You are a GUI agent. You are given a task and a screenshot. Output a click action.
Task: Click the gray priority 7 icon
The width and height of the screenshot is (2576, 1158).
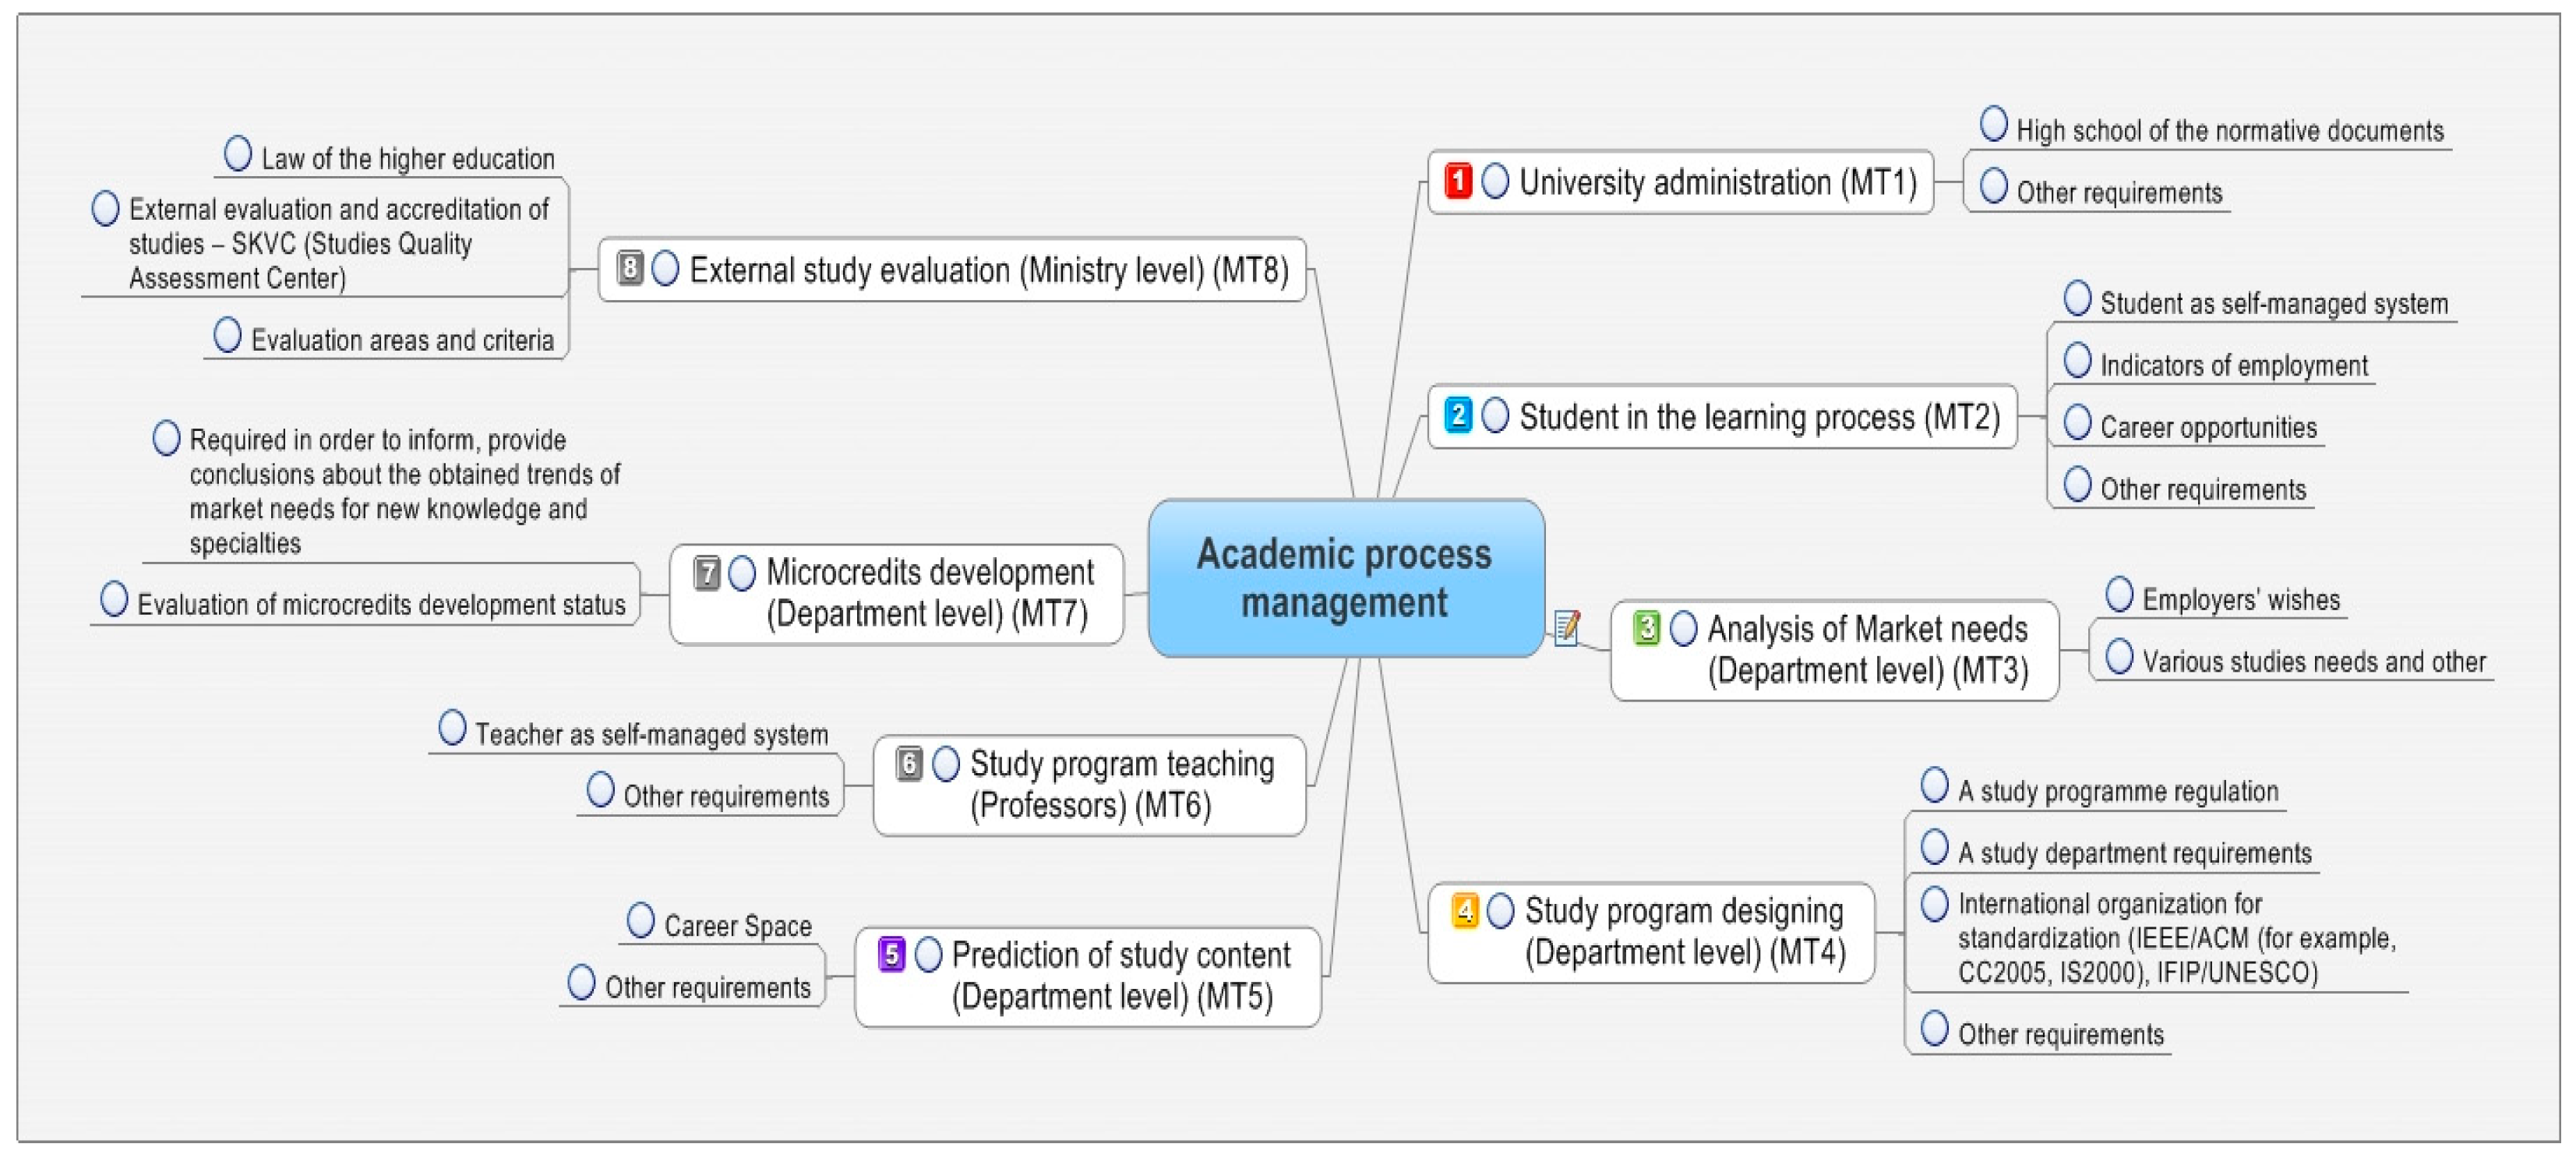[706, 573]
